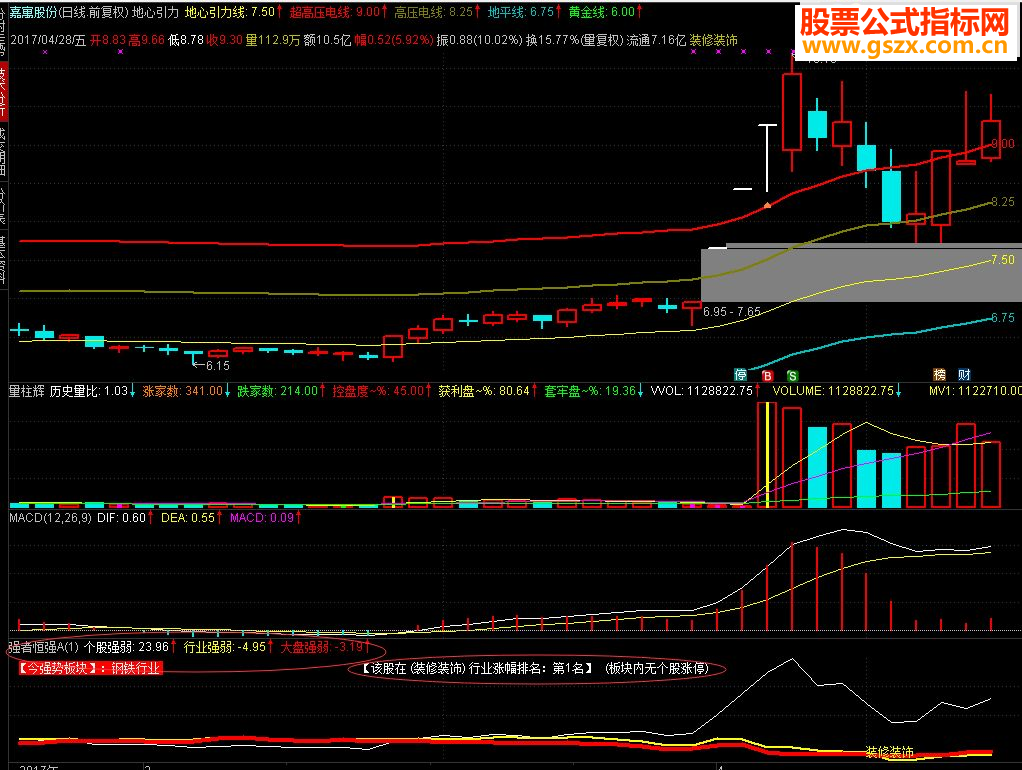Screen dimensions: 1022x770
Task: Click the 控盘度~%: 45.00 value
Action: coord(382,391)
